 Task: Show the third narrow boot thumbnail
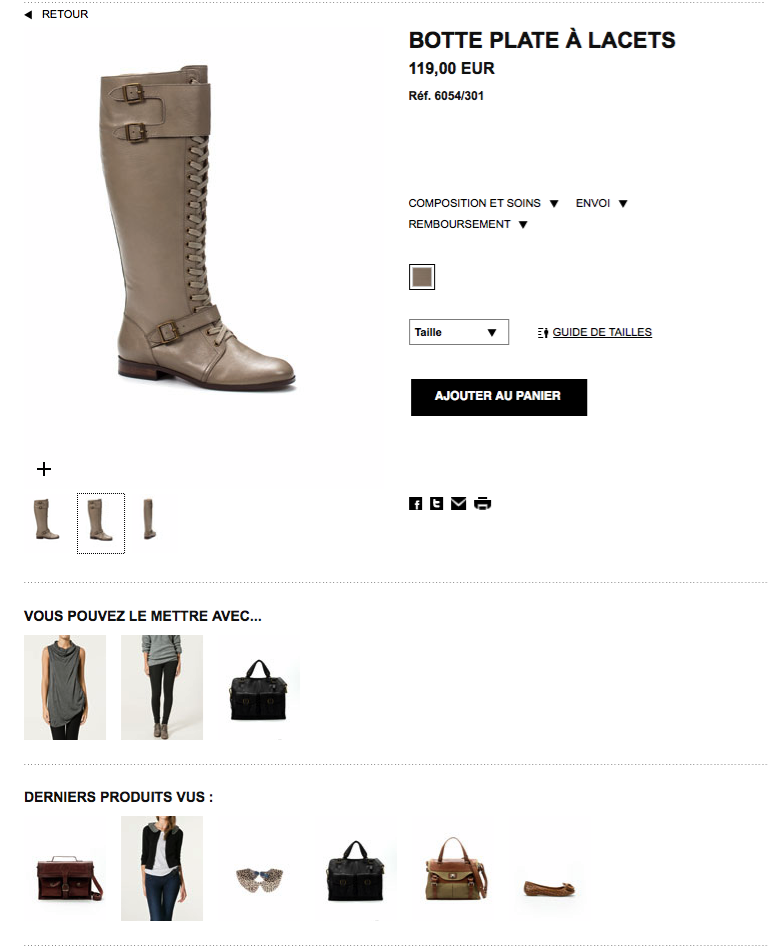point(149,519)
